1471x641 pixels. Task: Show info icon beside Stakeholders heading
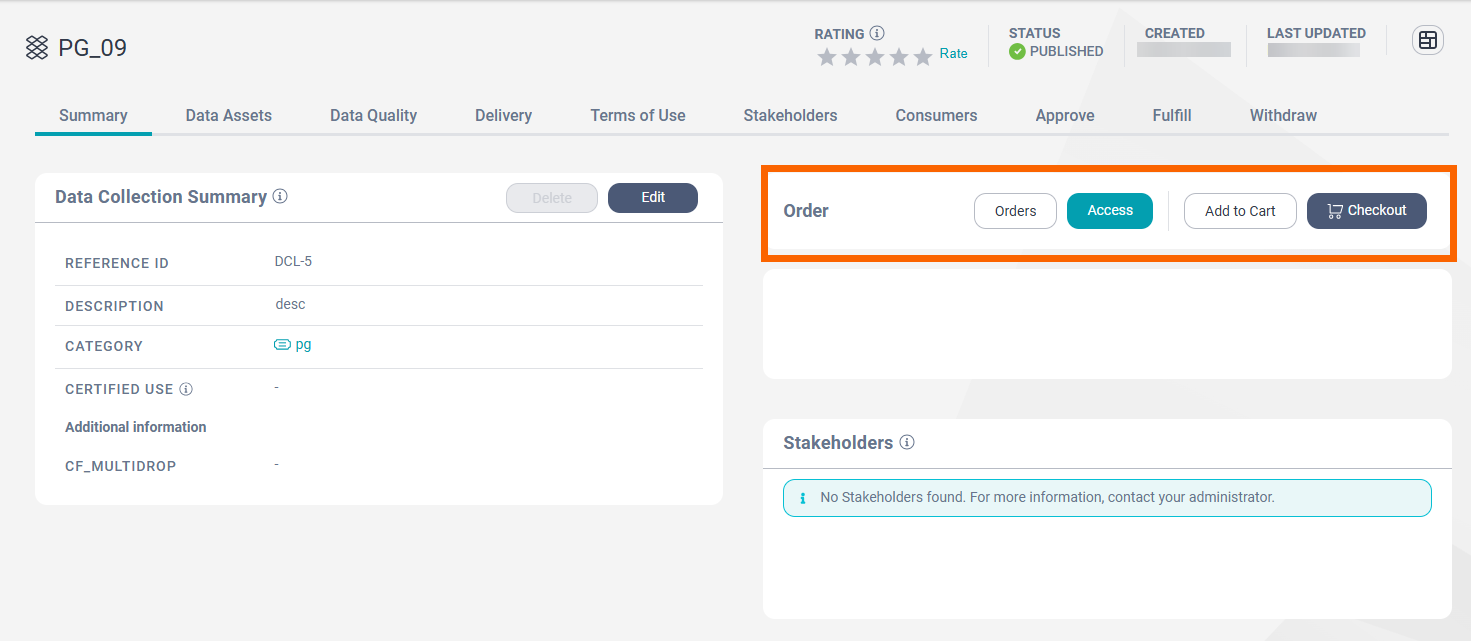(907, 442)
